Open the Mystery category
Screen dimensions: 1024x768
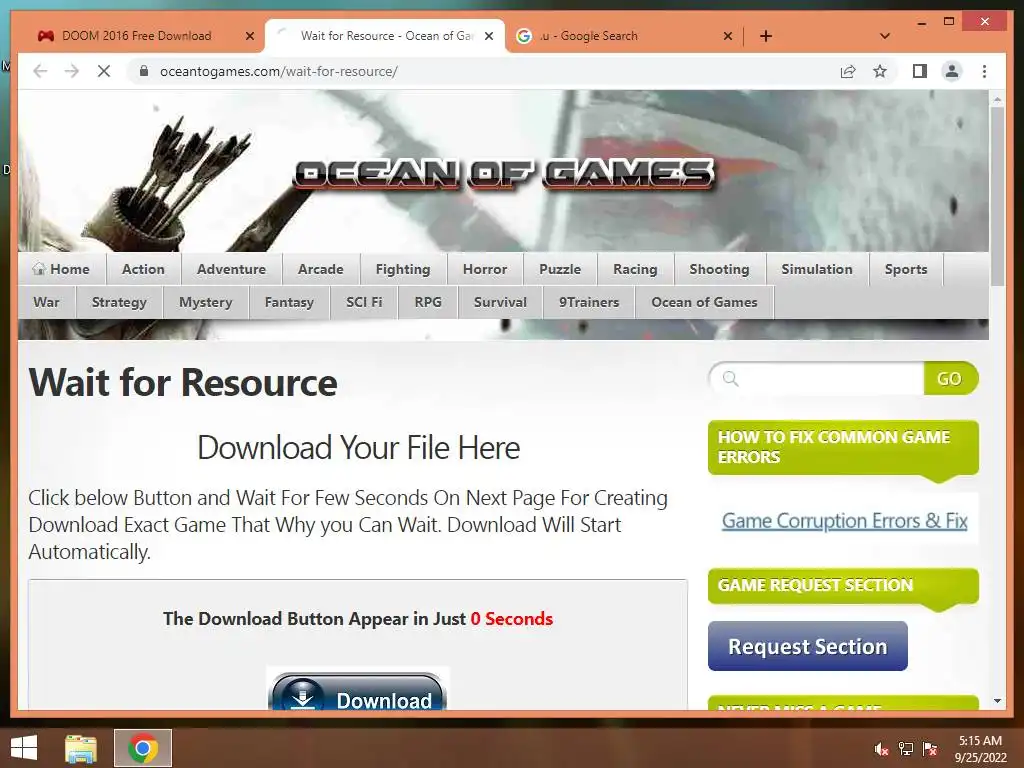click(206, 302)
